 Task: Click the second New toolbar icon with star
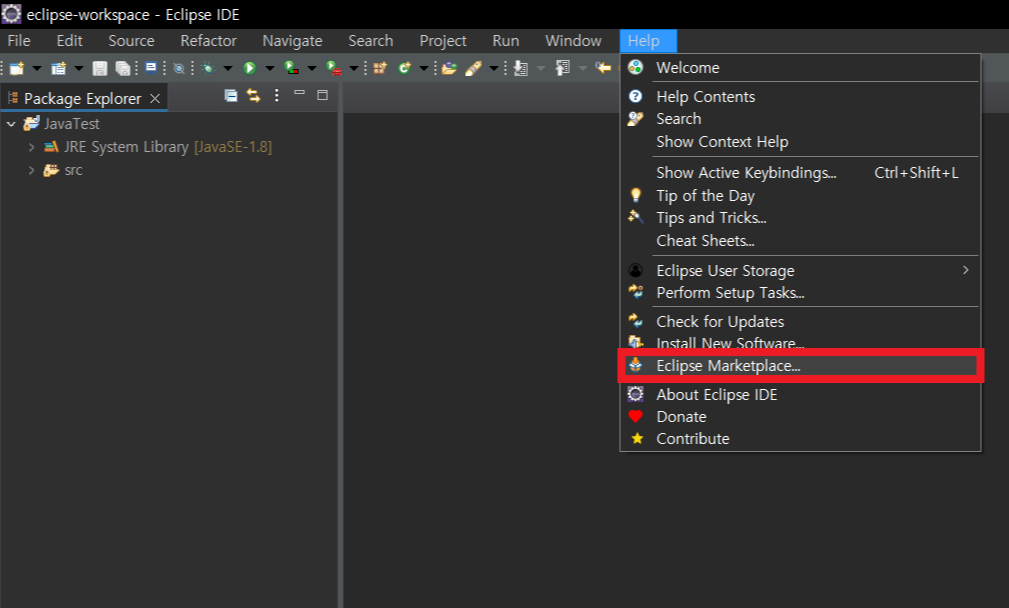(59, 68)
